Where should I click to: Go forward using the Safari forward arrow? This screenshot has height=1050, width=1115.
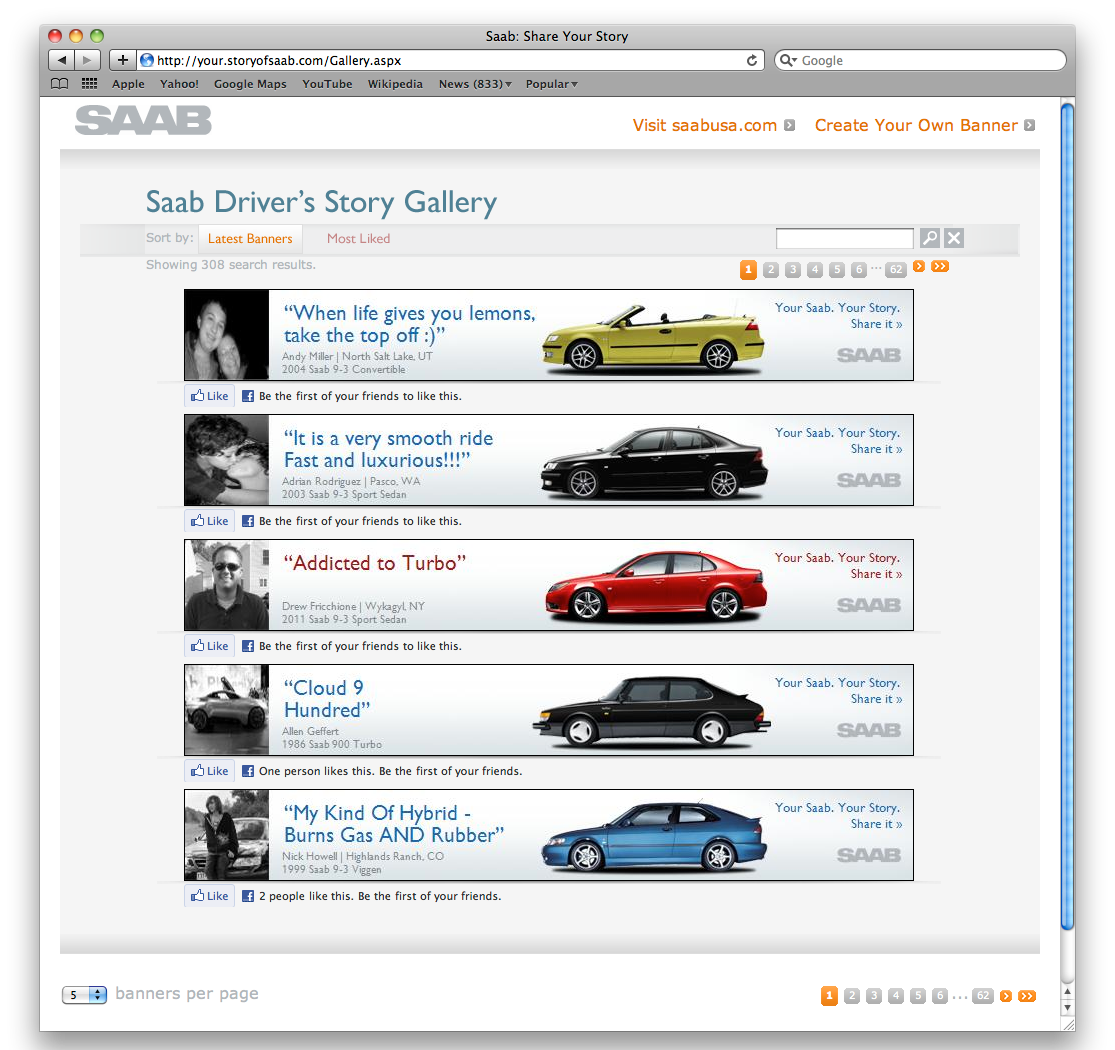point(87,60)
